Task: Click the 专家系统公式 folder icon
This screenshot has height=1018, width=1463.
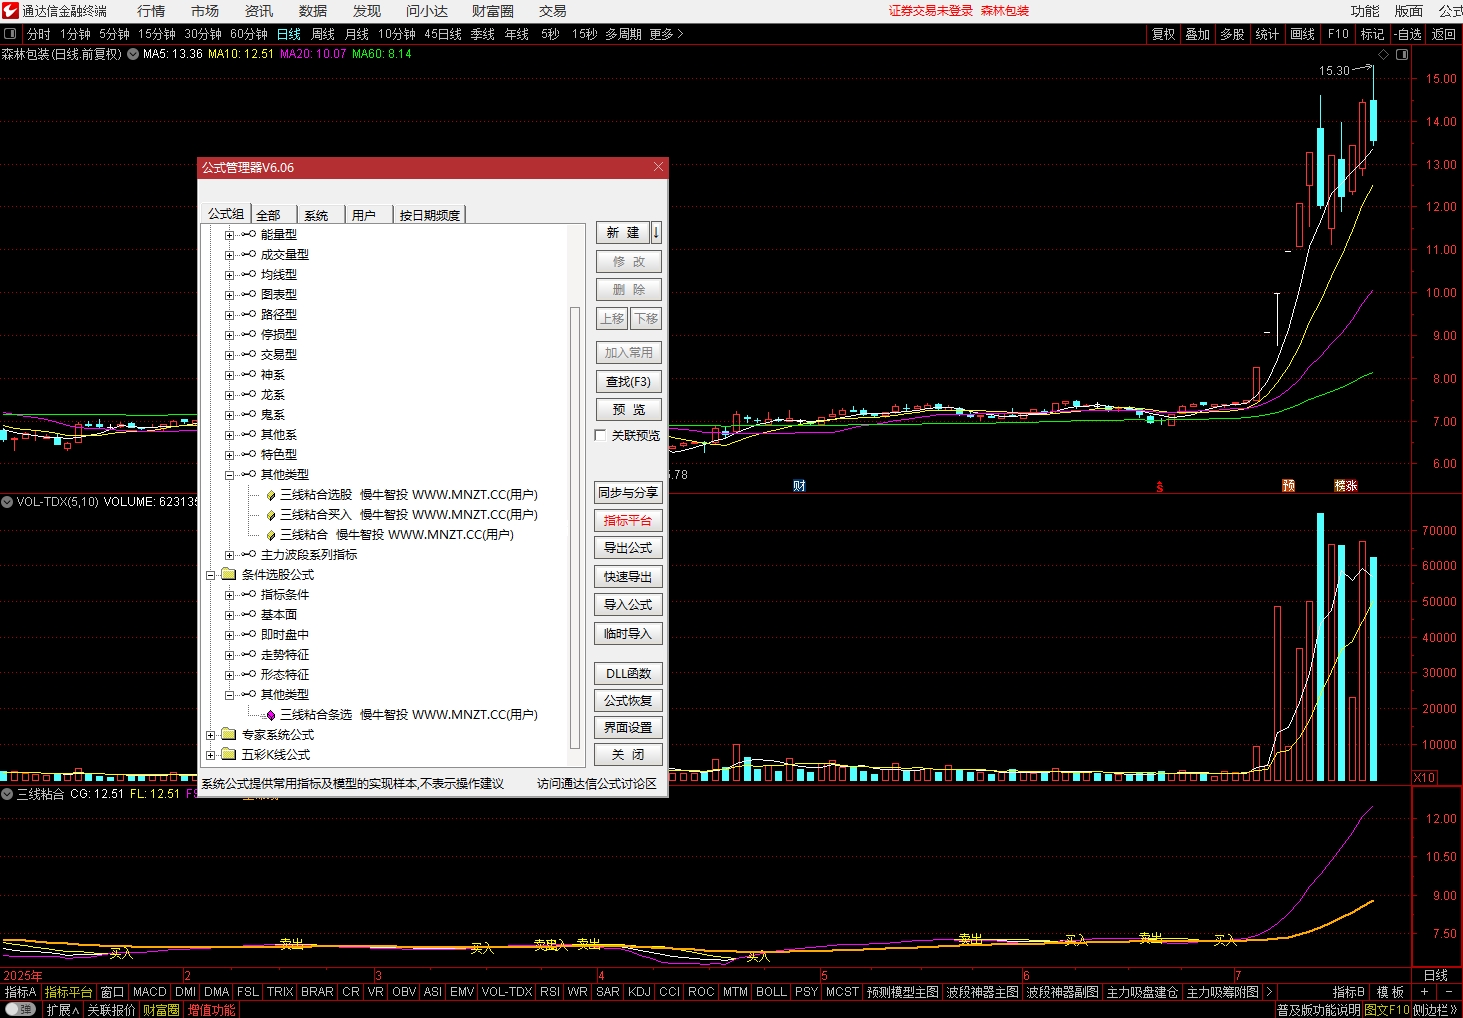Action: coord(228,734)
